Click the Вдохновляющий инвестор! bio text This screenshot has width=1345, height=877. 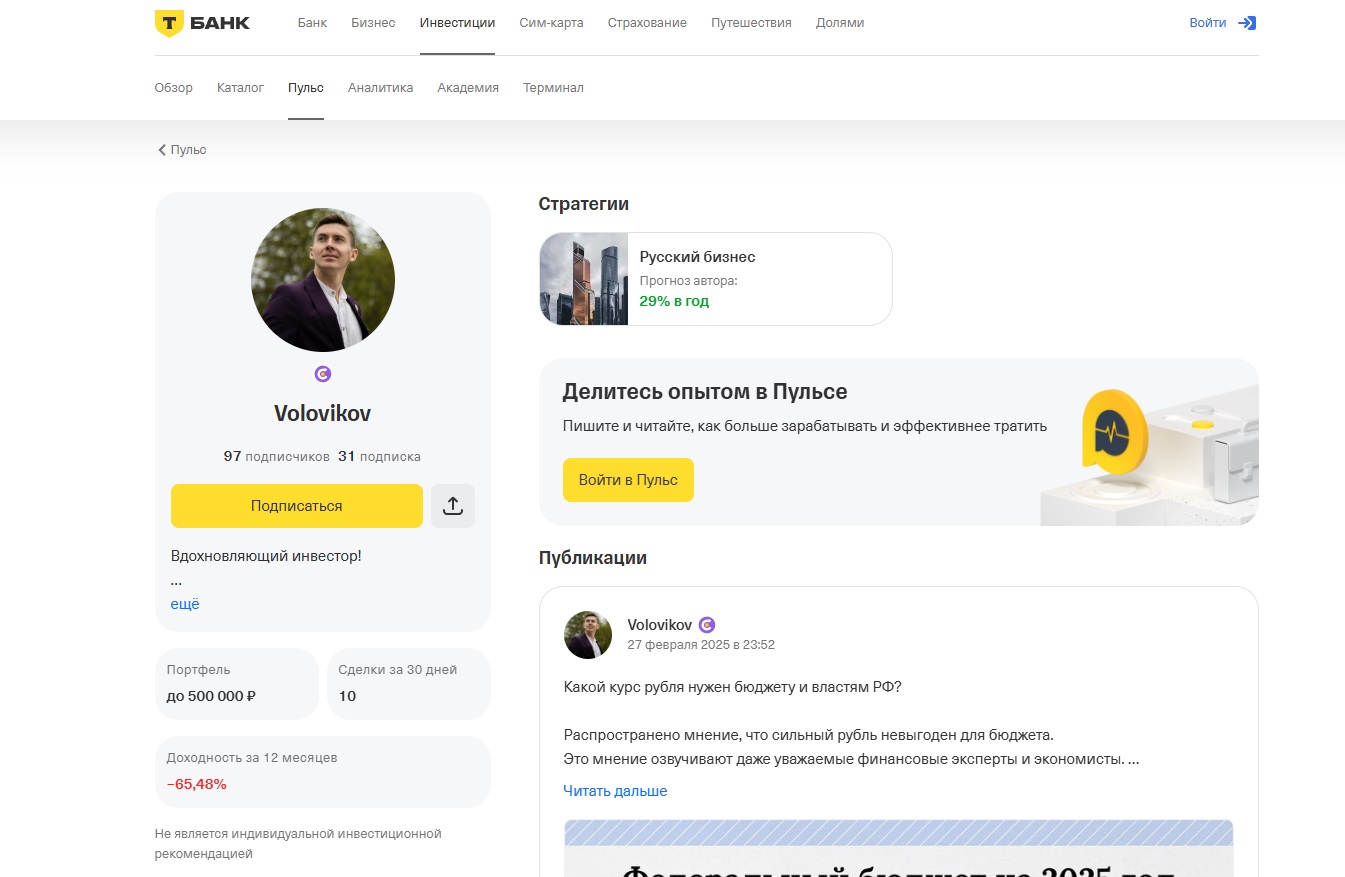pyautogui.click(x=266, y=556)
